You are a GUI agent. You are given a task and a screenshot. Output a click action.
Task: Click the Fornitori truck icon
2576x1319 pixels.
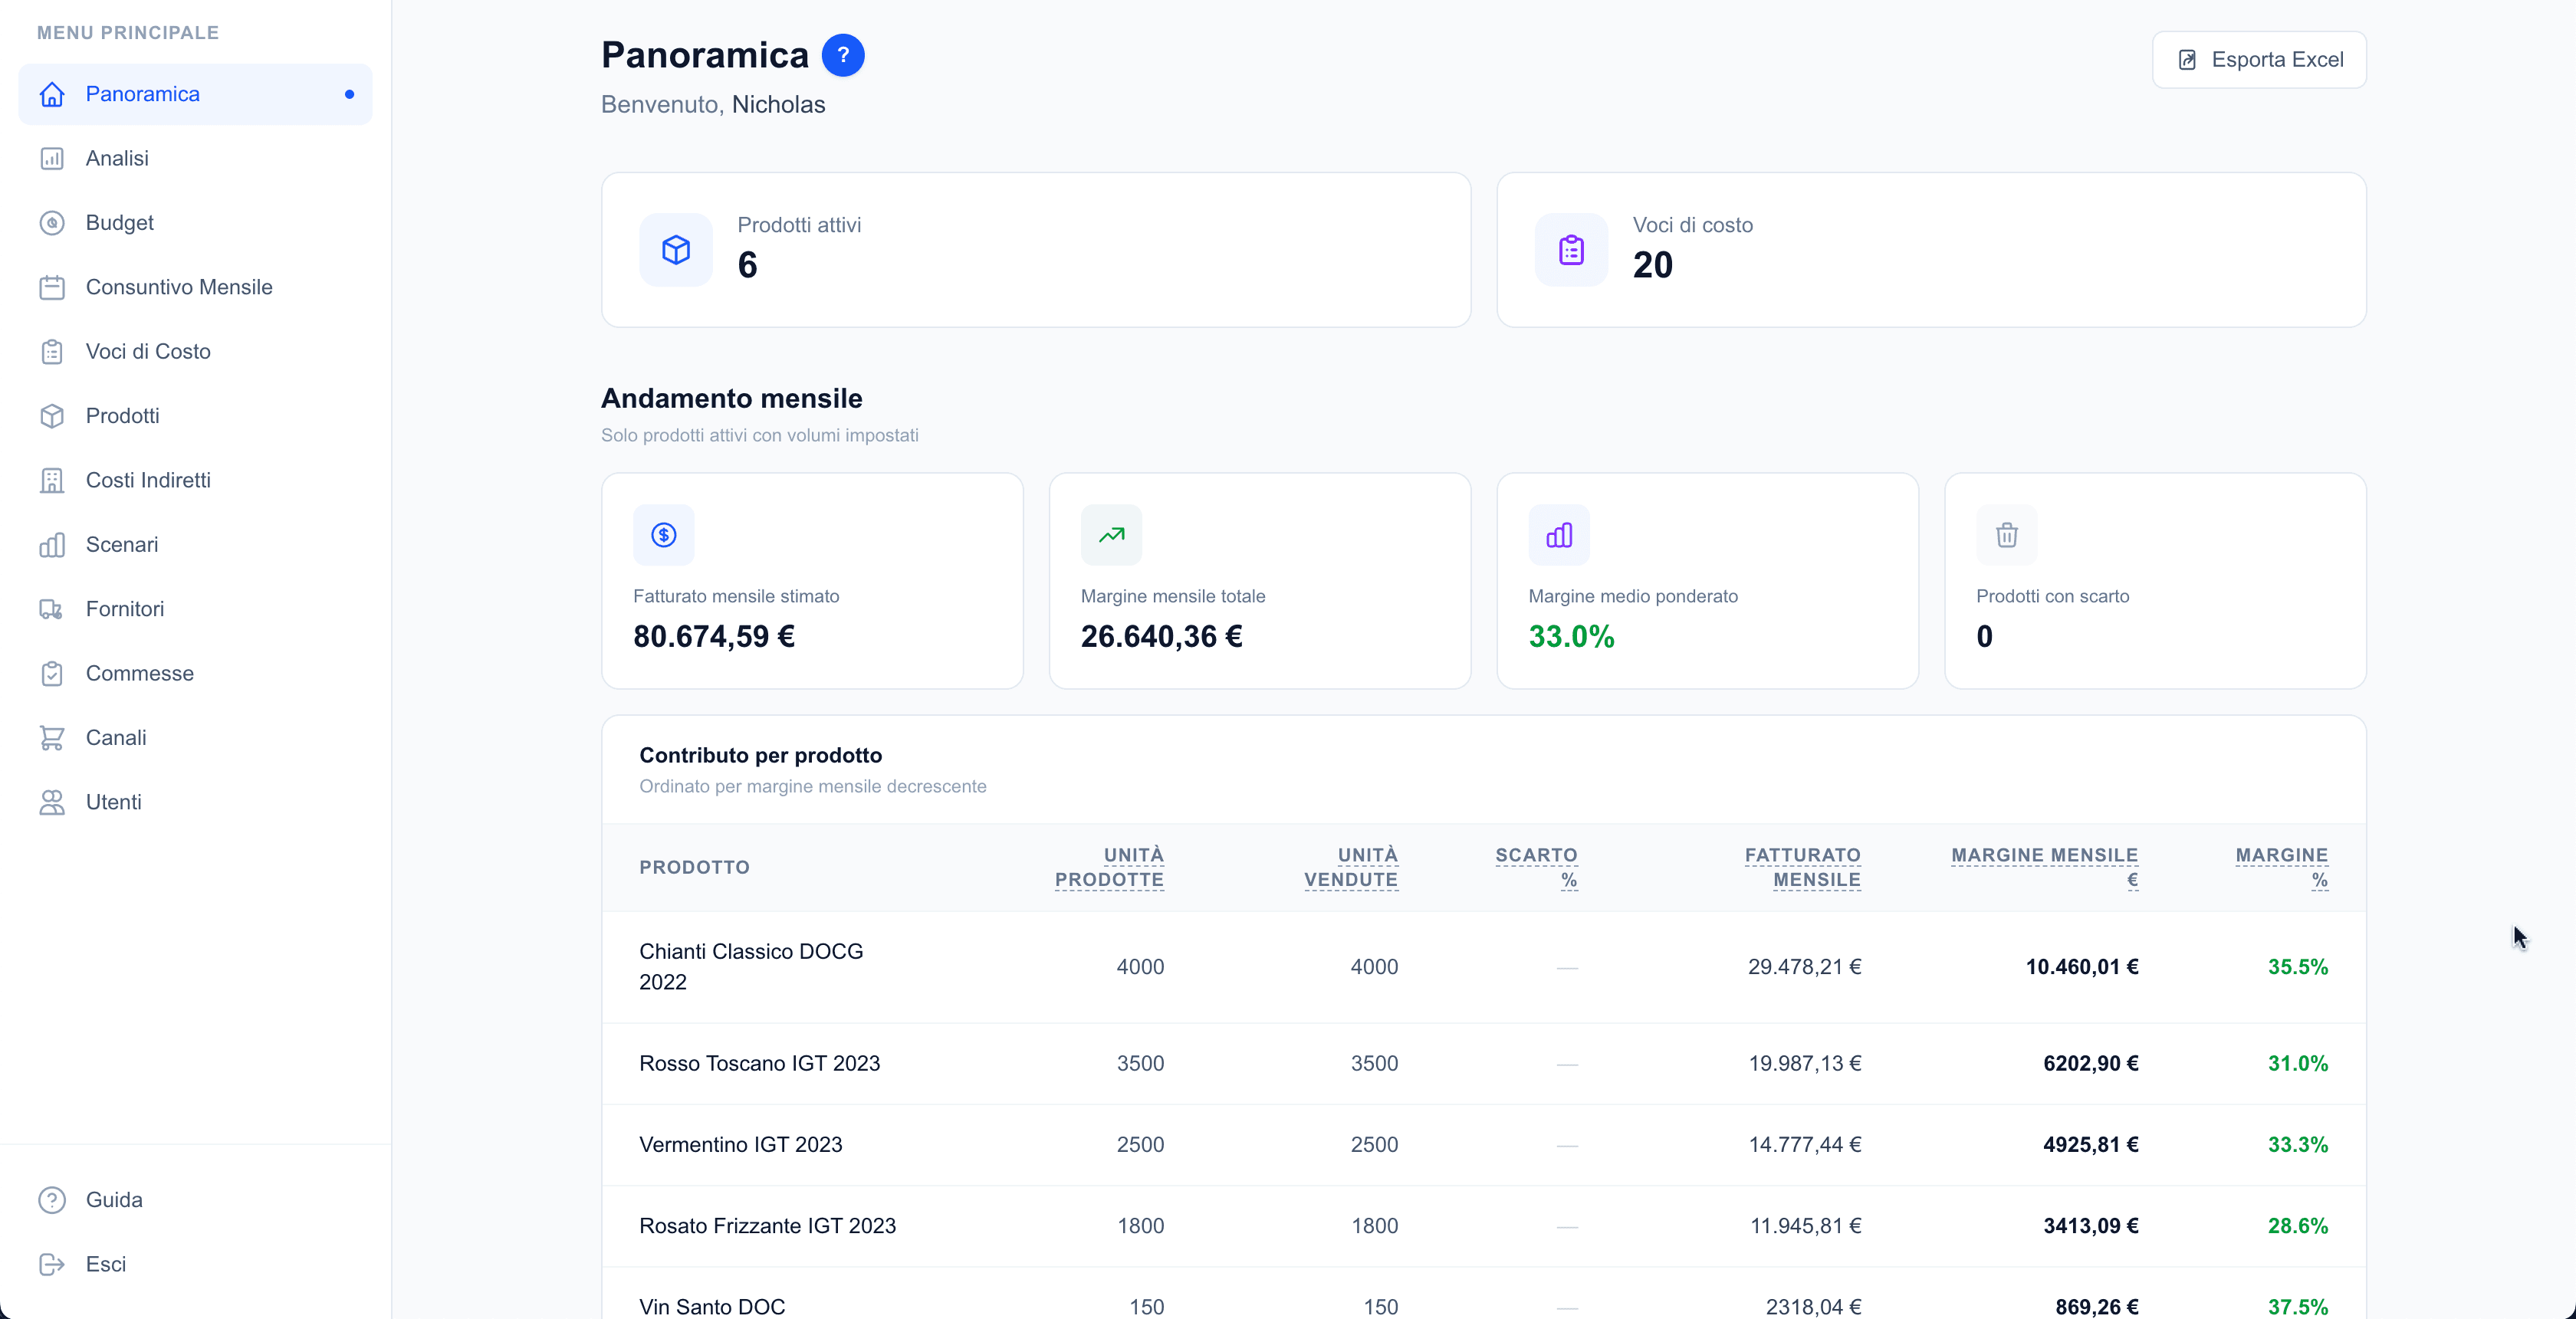(x=52, y=609)
